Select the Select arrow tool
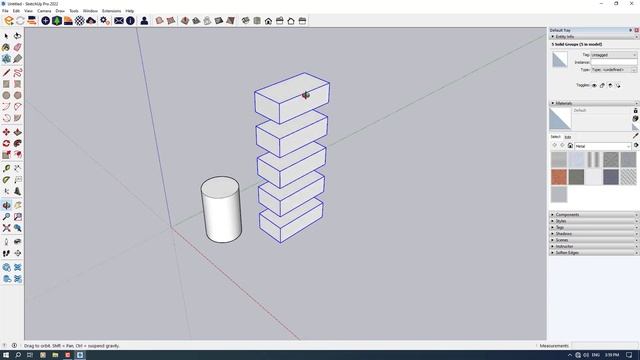 6,36
